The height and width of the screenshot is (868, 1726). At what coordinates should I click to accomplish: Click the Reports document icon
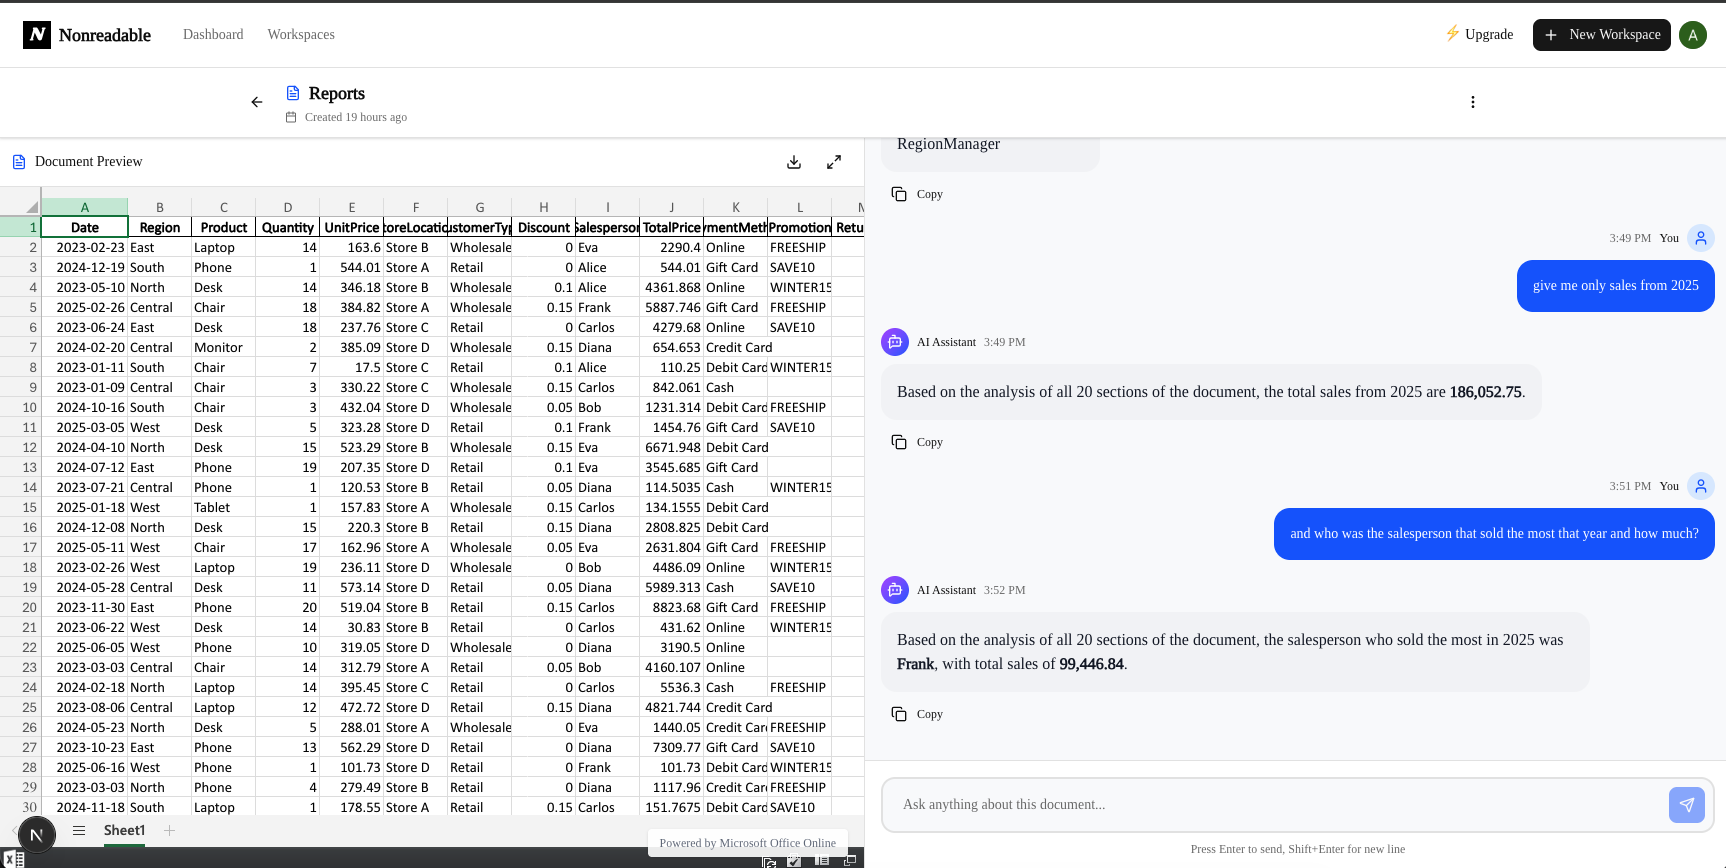293,93
